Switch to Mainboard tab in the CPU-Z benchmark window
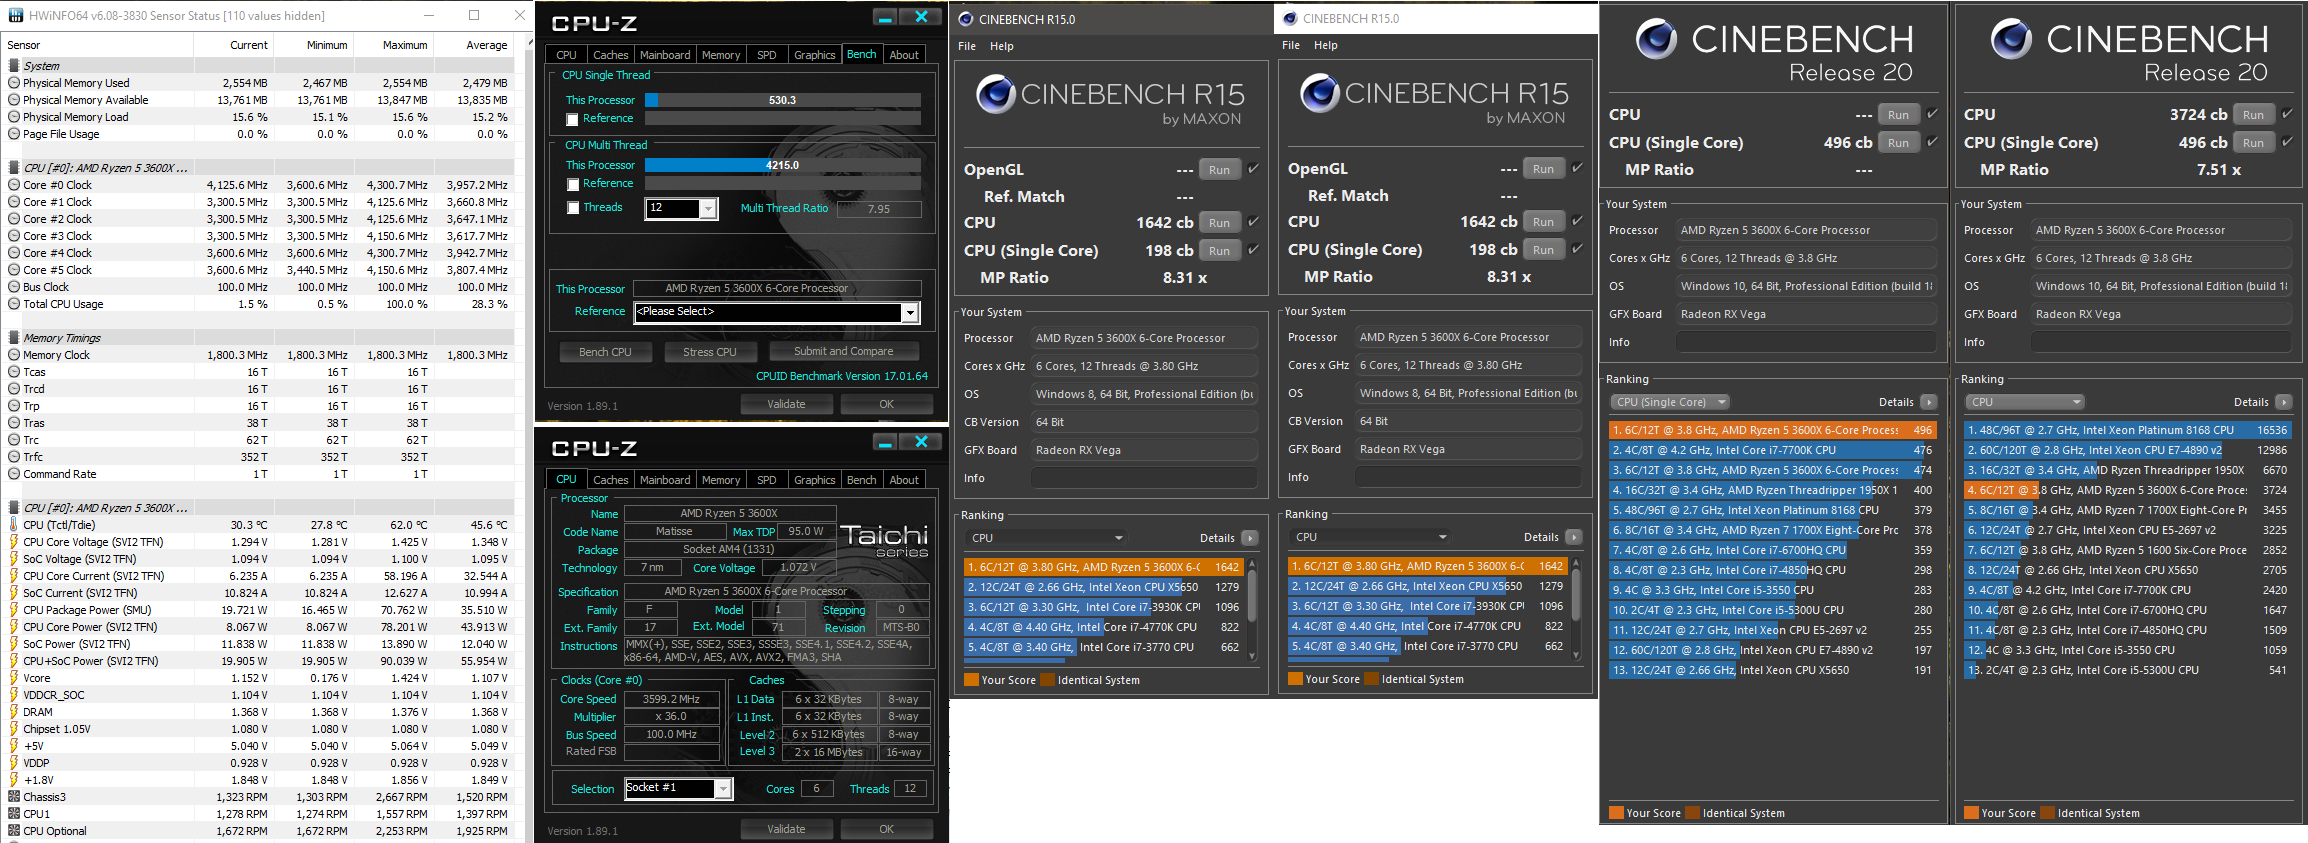Image resolution: width=2308 pixels, height=843 pixels. click(x=665, y=55)
